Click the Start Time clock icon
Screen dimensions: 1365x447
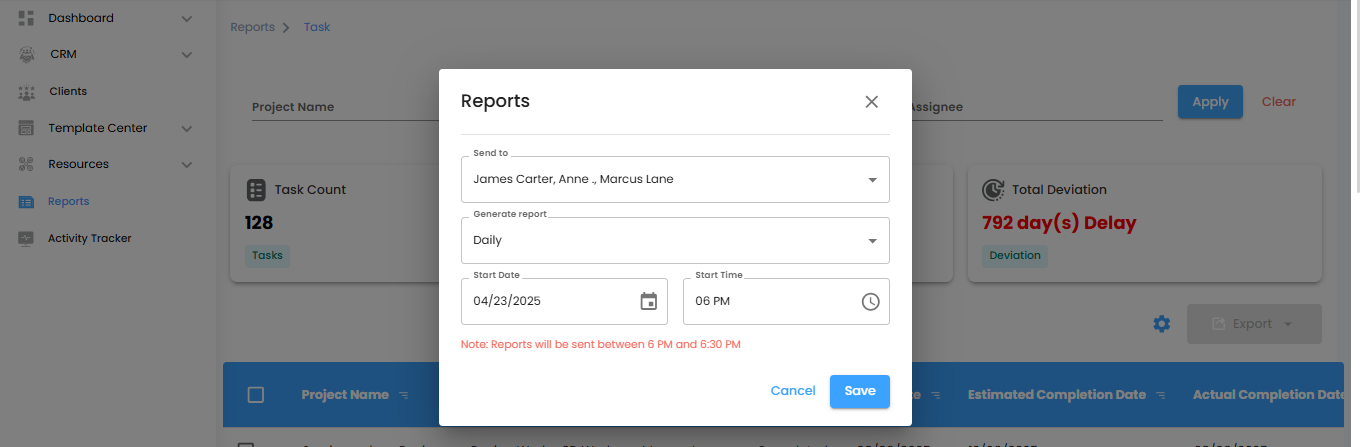870,301
